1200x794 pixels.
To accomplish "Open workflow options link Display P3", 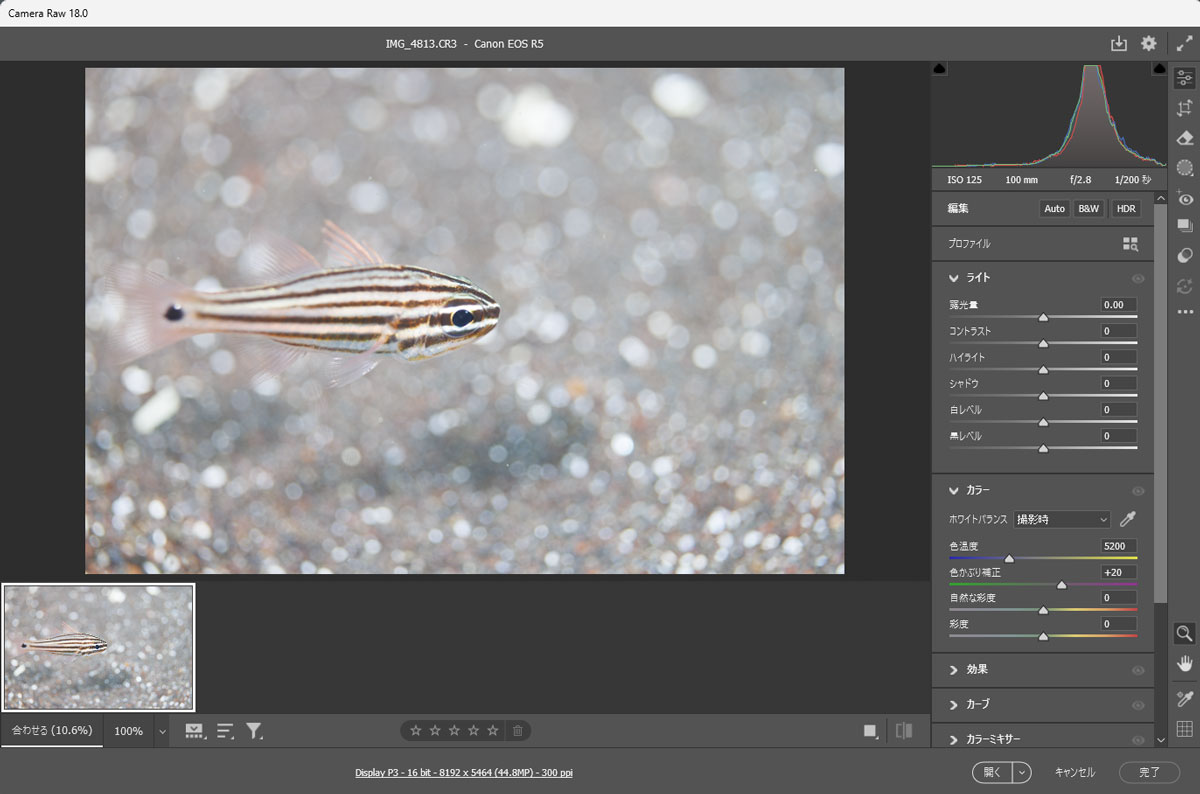I will tap(463, 773).
